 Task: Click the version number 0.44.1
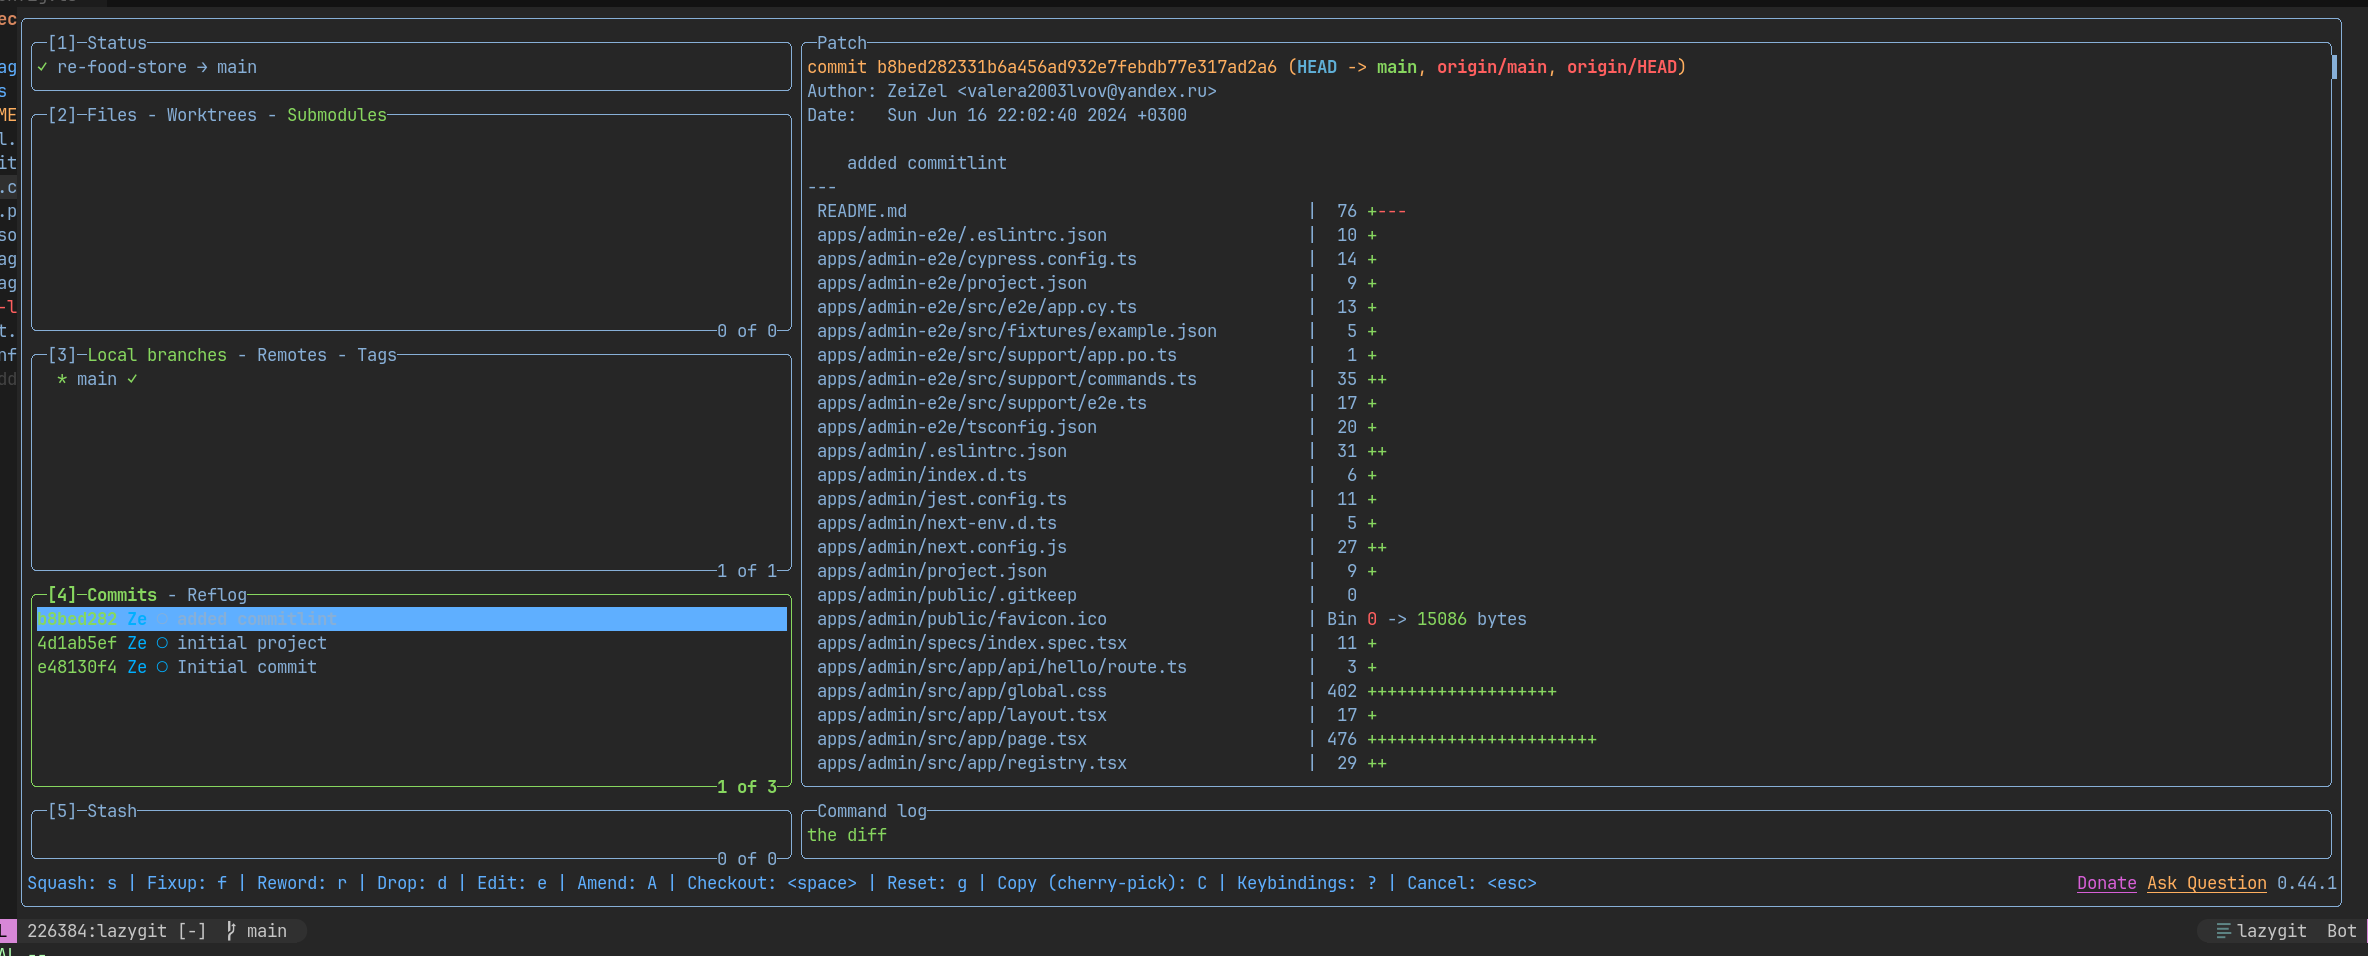2307,883
